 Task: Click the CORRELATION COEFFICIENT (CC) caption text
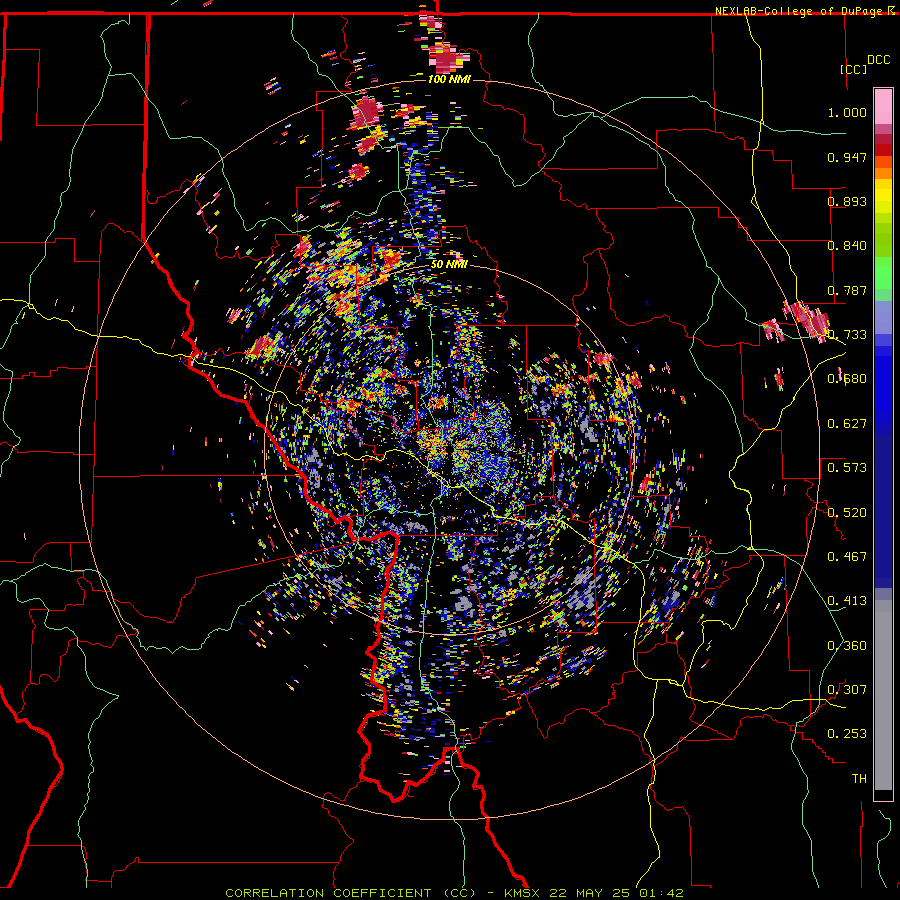(351, 893)
